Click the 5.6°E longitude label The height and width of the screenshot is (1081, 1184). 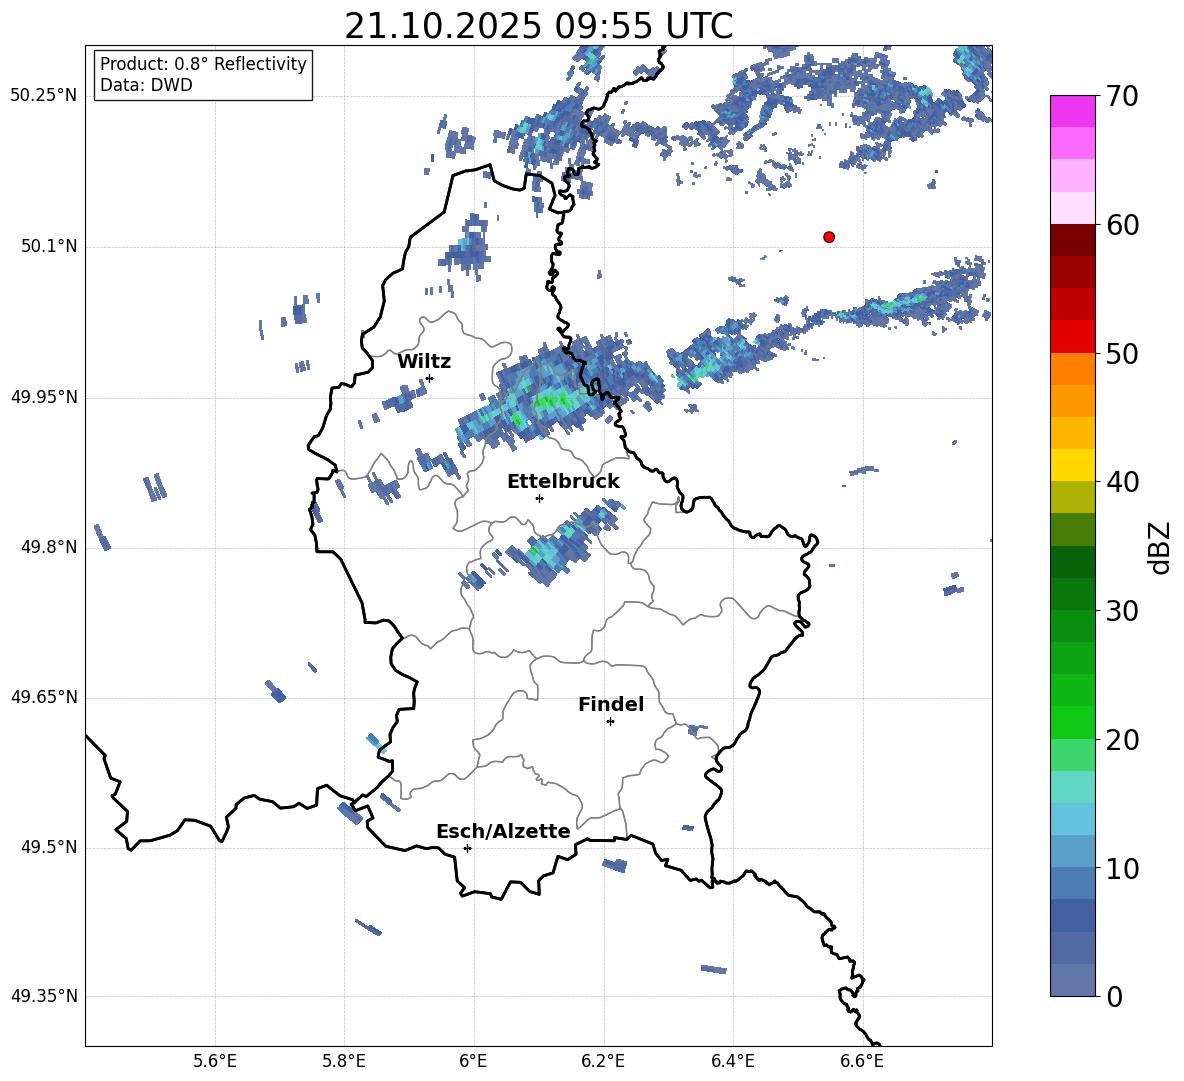[x=215, y=1061]
